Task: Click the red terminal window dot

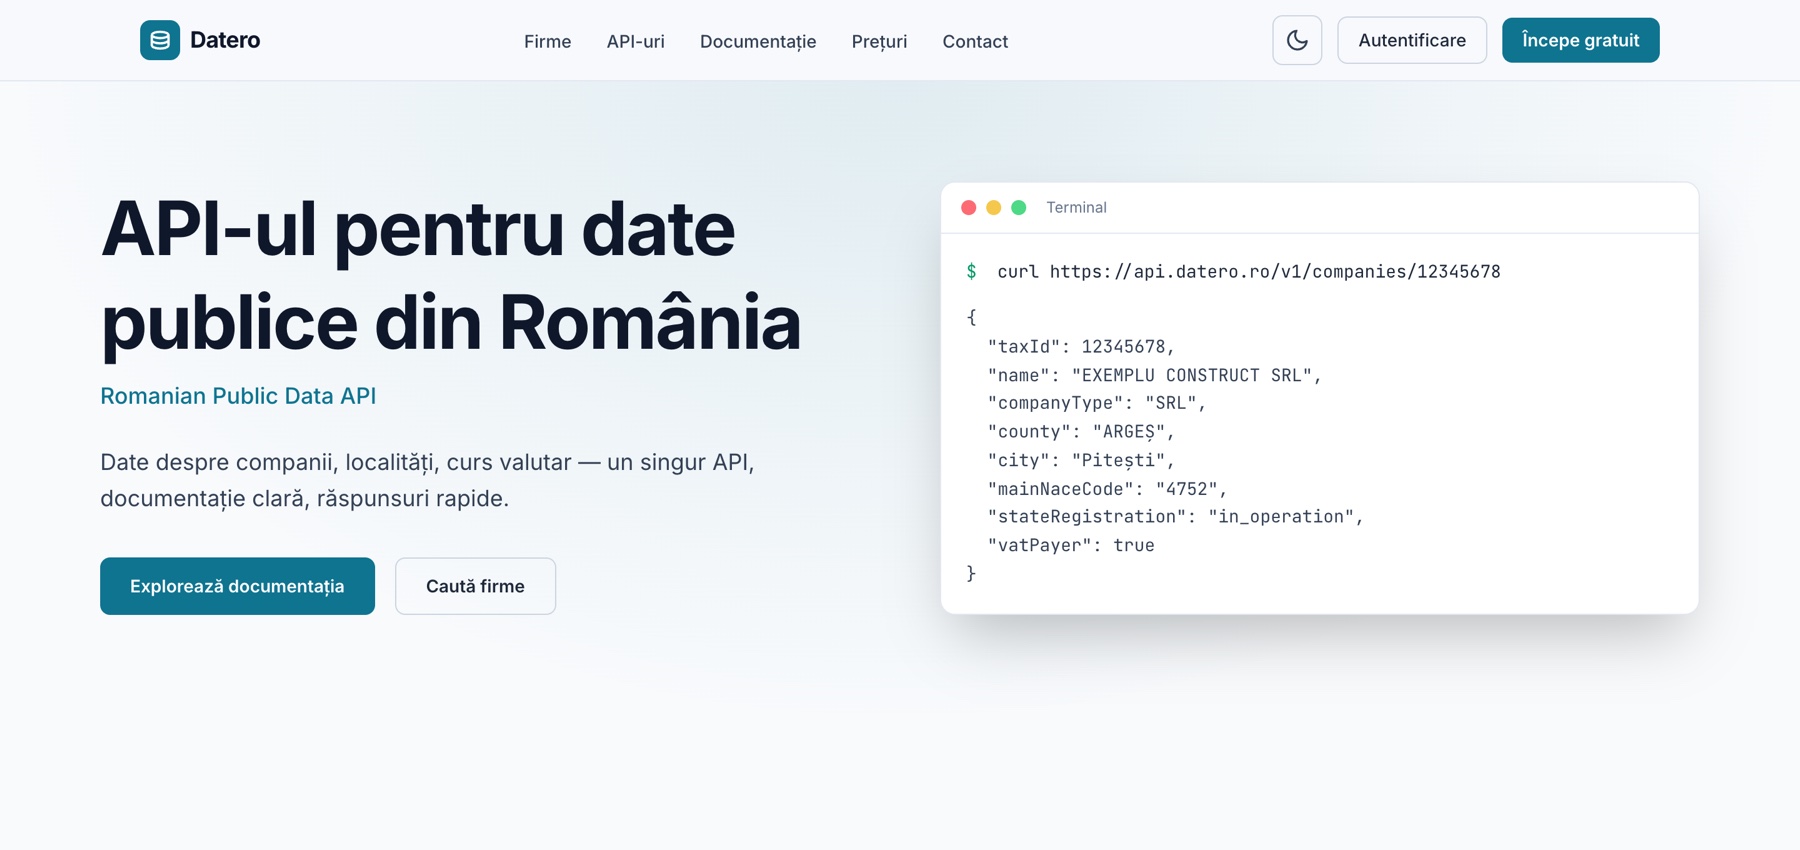Action: [x=968, y=207]
